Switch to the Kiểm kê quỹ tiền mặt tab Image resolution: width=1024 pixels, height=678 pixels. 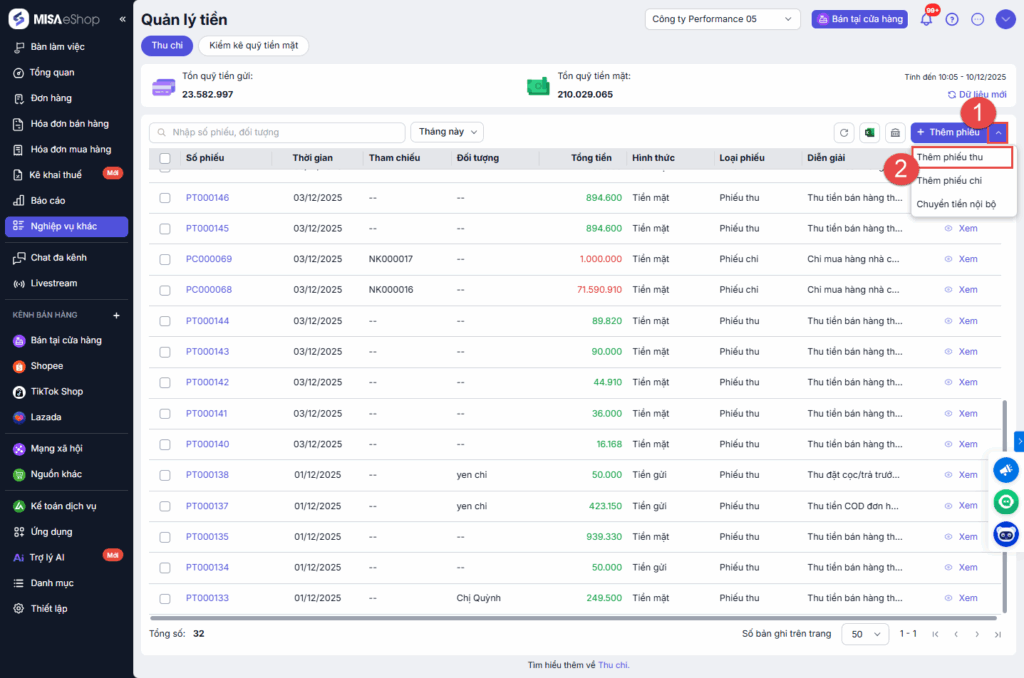tap(254, 45)
